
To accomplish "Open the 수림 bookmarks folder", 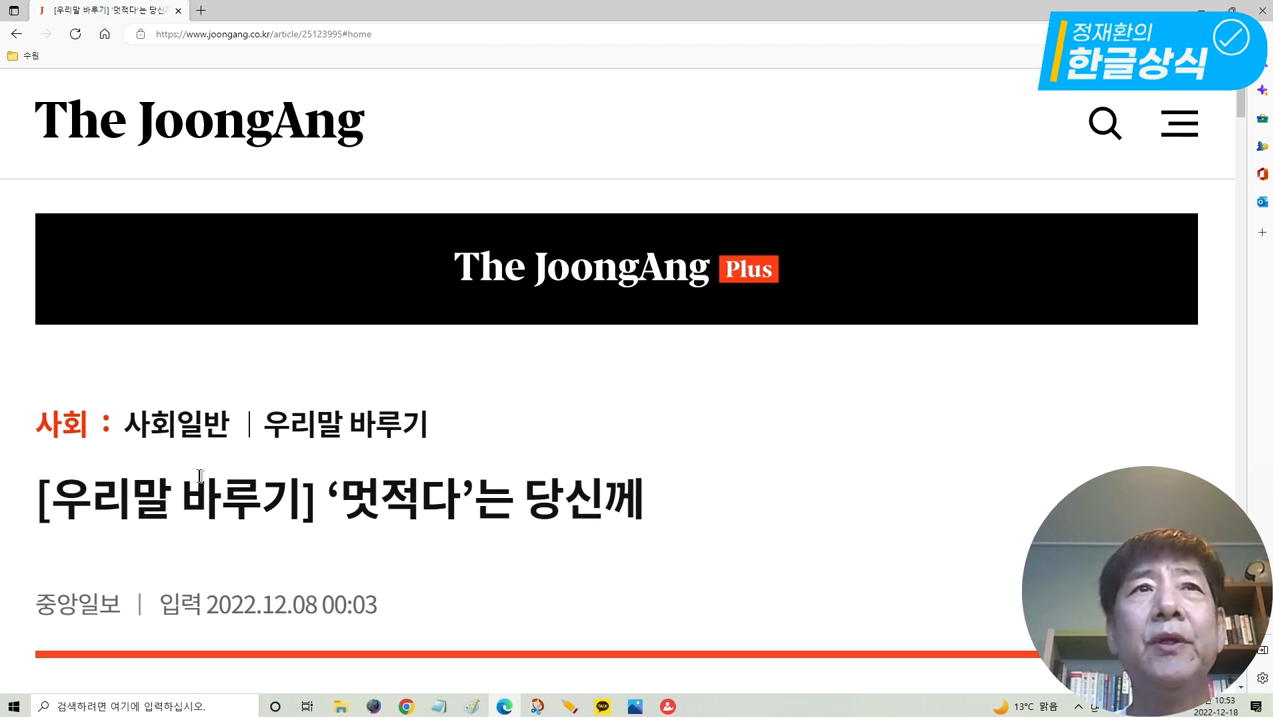I will pos(23,56).
